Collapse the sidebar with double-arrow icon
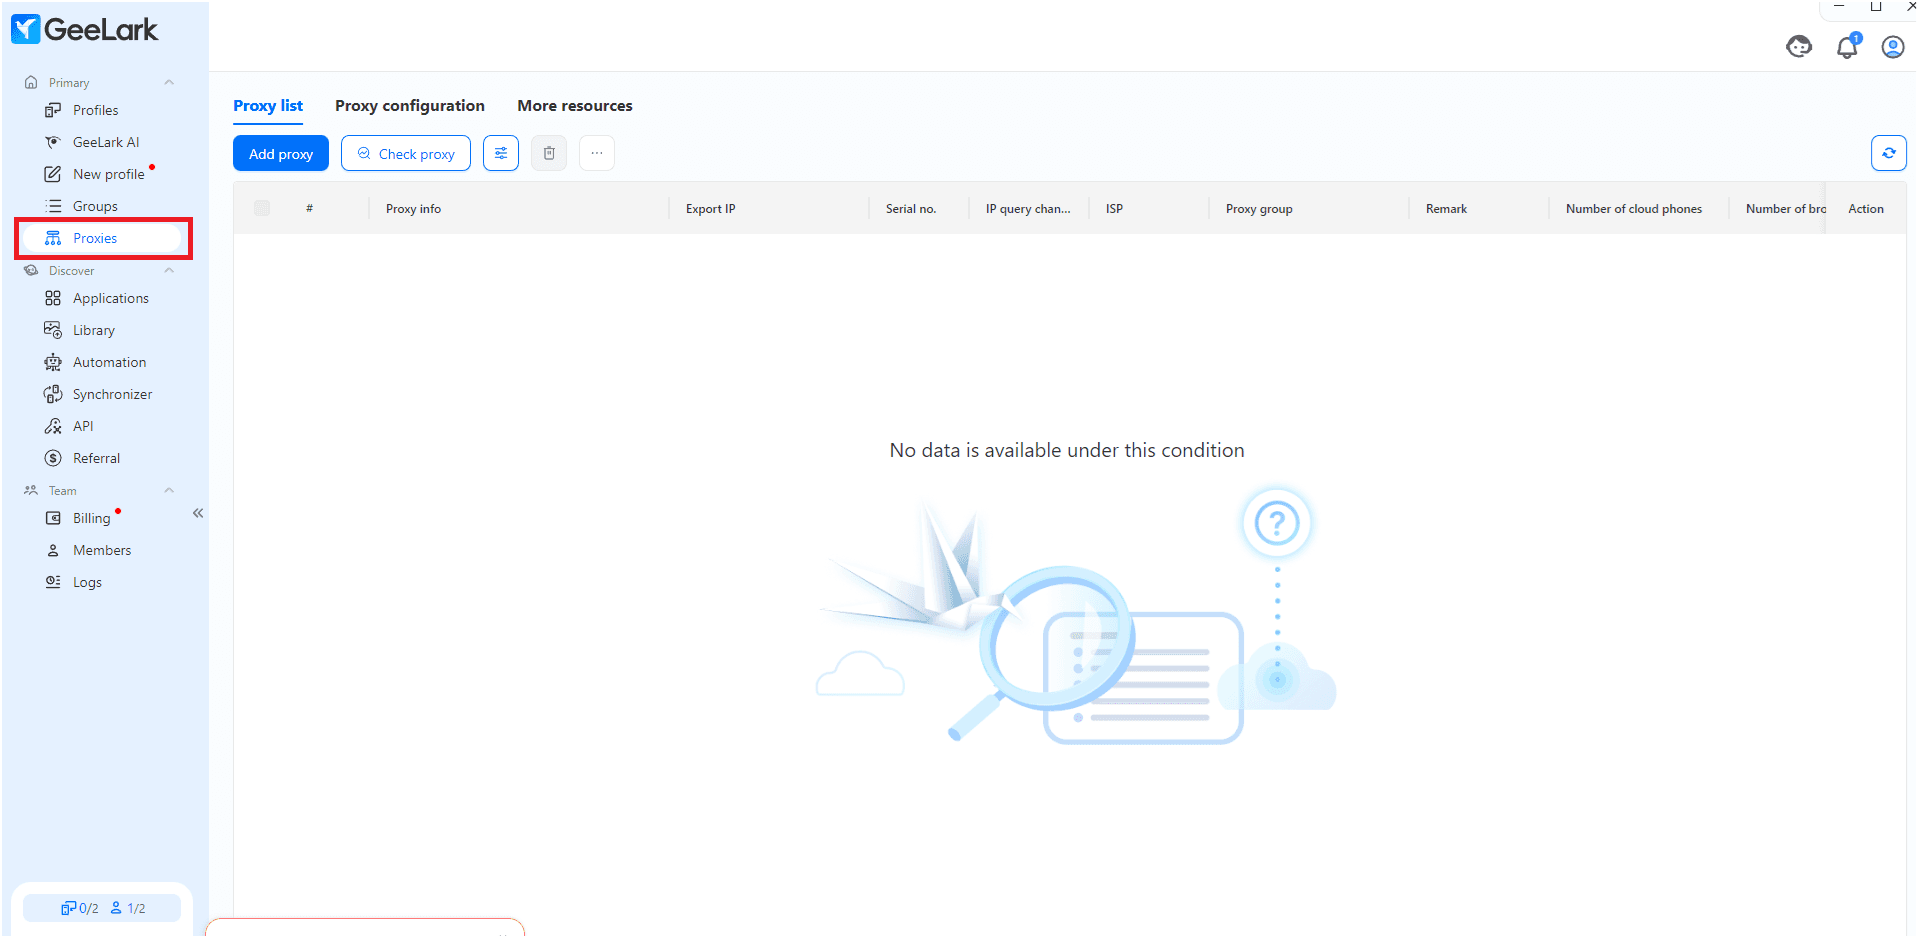The width and height of the screenshot is (1918, 938). point(198,513)
